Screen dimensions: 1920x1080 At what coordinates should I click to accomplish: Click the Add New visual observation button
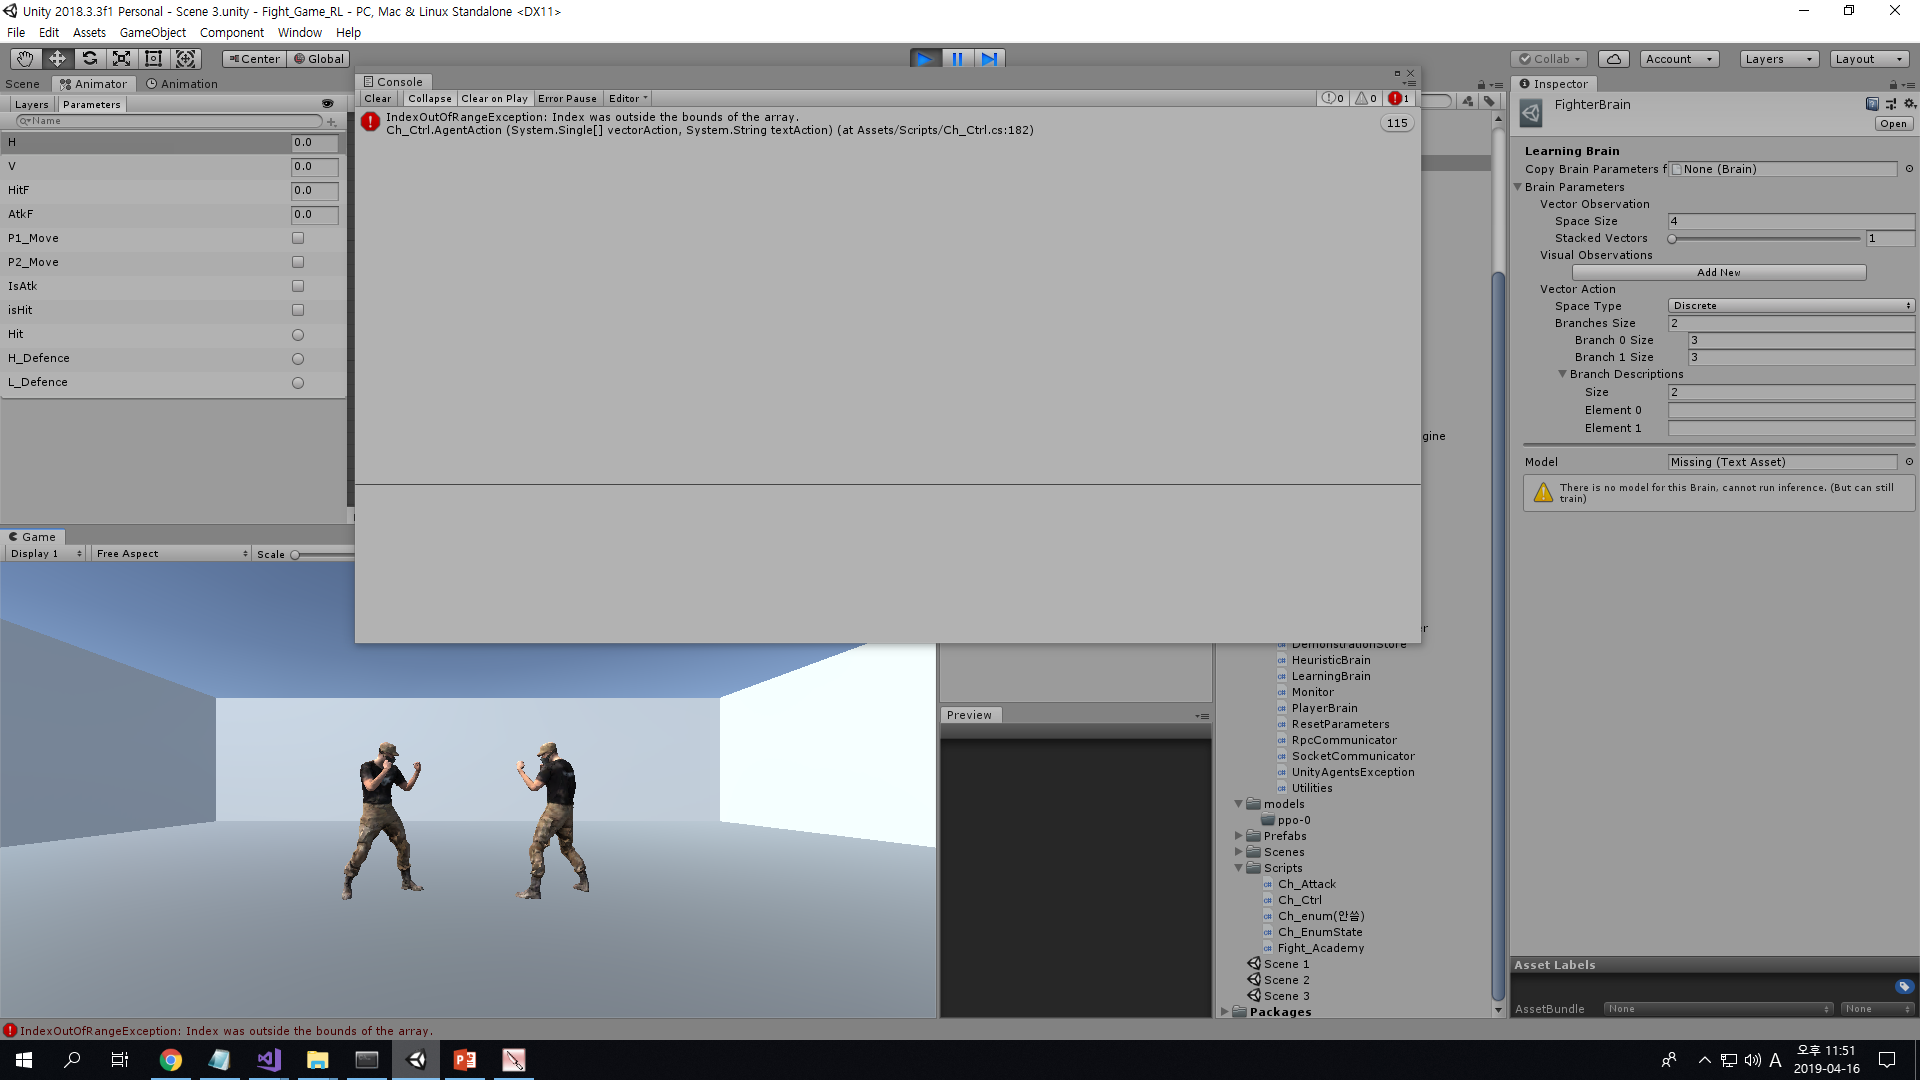click(x=1717, y=272)
